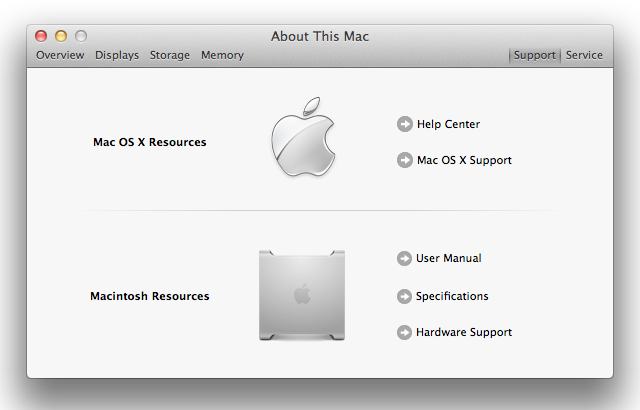Click the arrow icon beside Hardware Support

[x=404, y=332]
